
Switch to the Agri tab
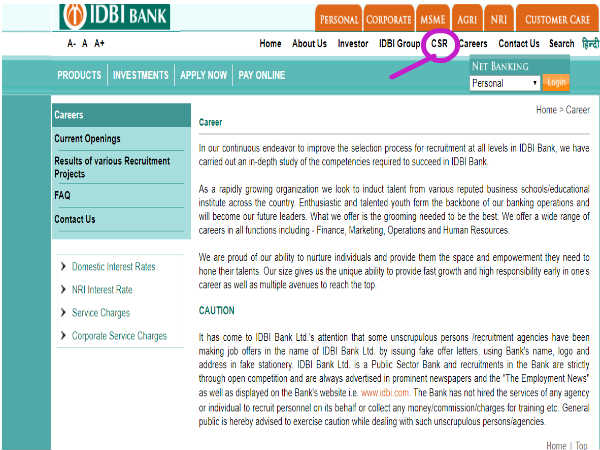click(x=467, y=19)
